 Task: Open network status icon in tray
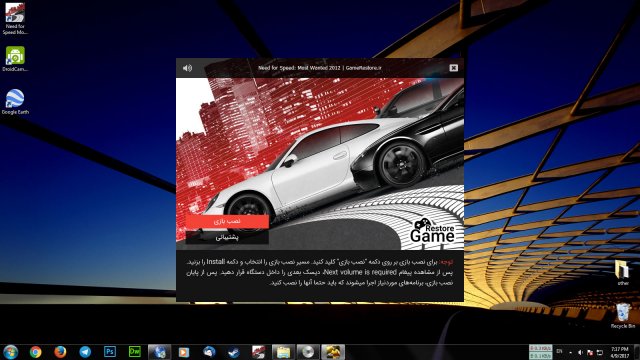pyautogui.click(x=600, y=352)
